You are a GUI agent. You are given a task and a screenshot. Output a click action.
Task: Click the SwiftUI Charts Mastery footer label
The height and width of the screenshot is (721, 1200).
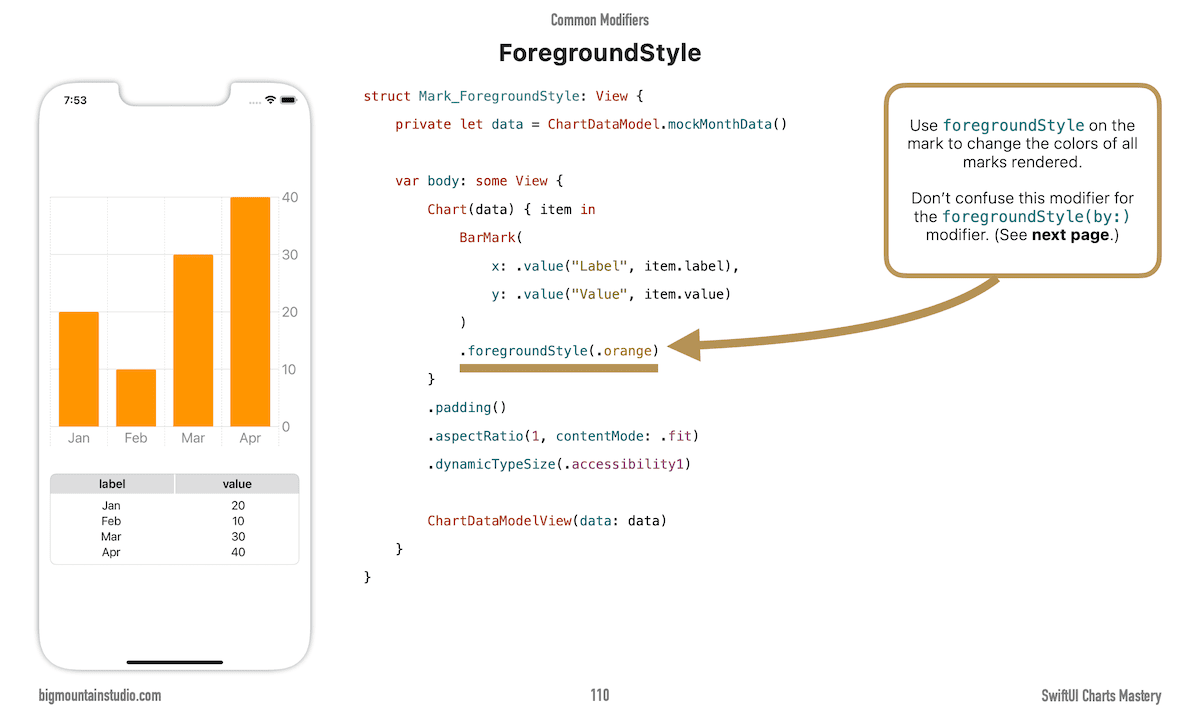point(1103,696)
